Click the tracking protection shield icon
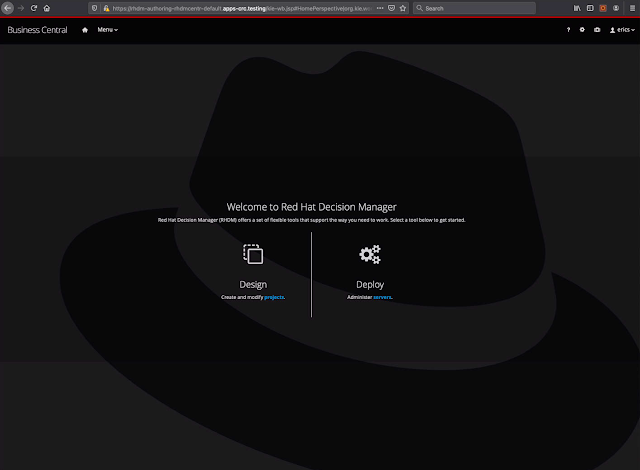 pos(94,8)
